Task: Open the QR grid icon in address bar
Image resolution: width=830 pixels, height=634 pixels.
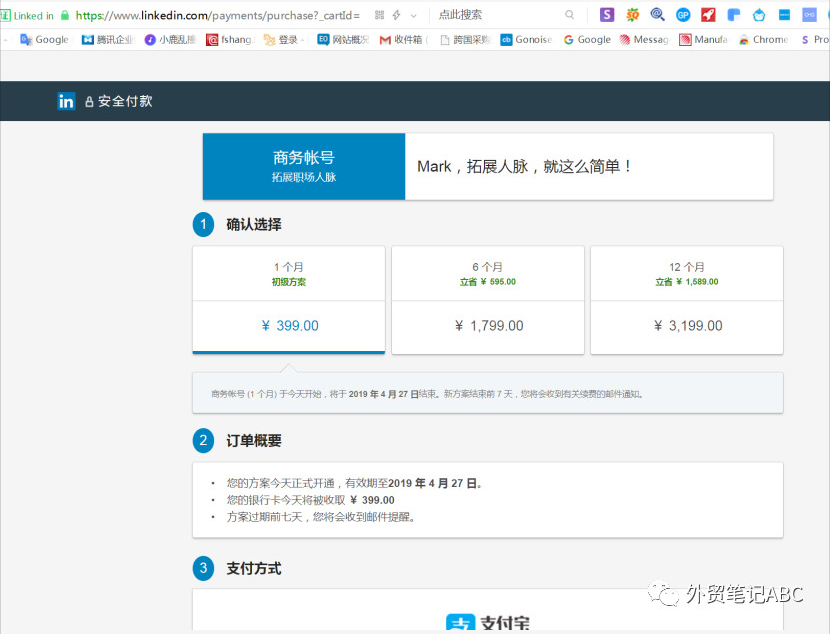Action: tap(380, 15)
